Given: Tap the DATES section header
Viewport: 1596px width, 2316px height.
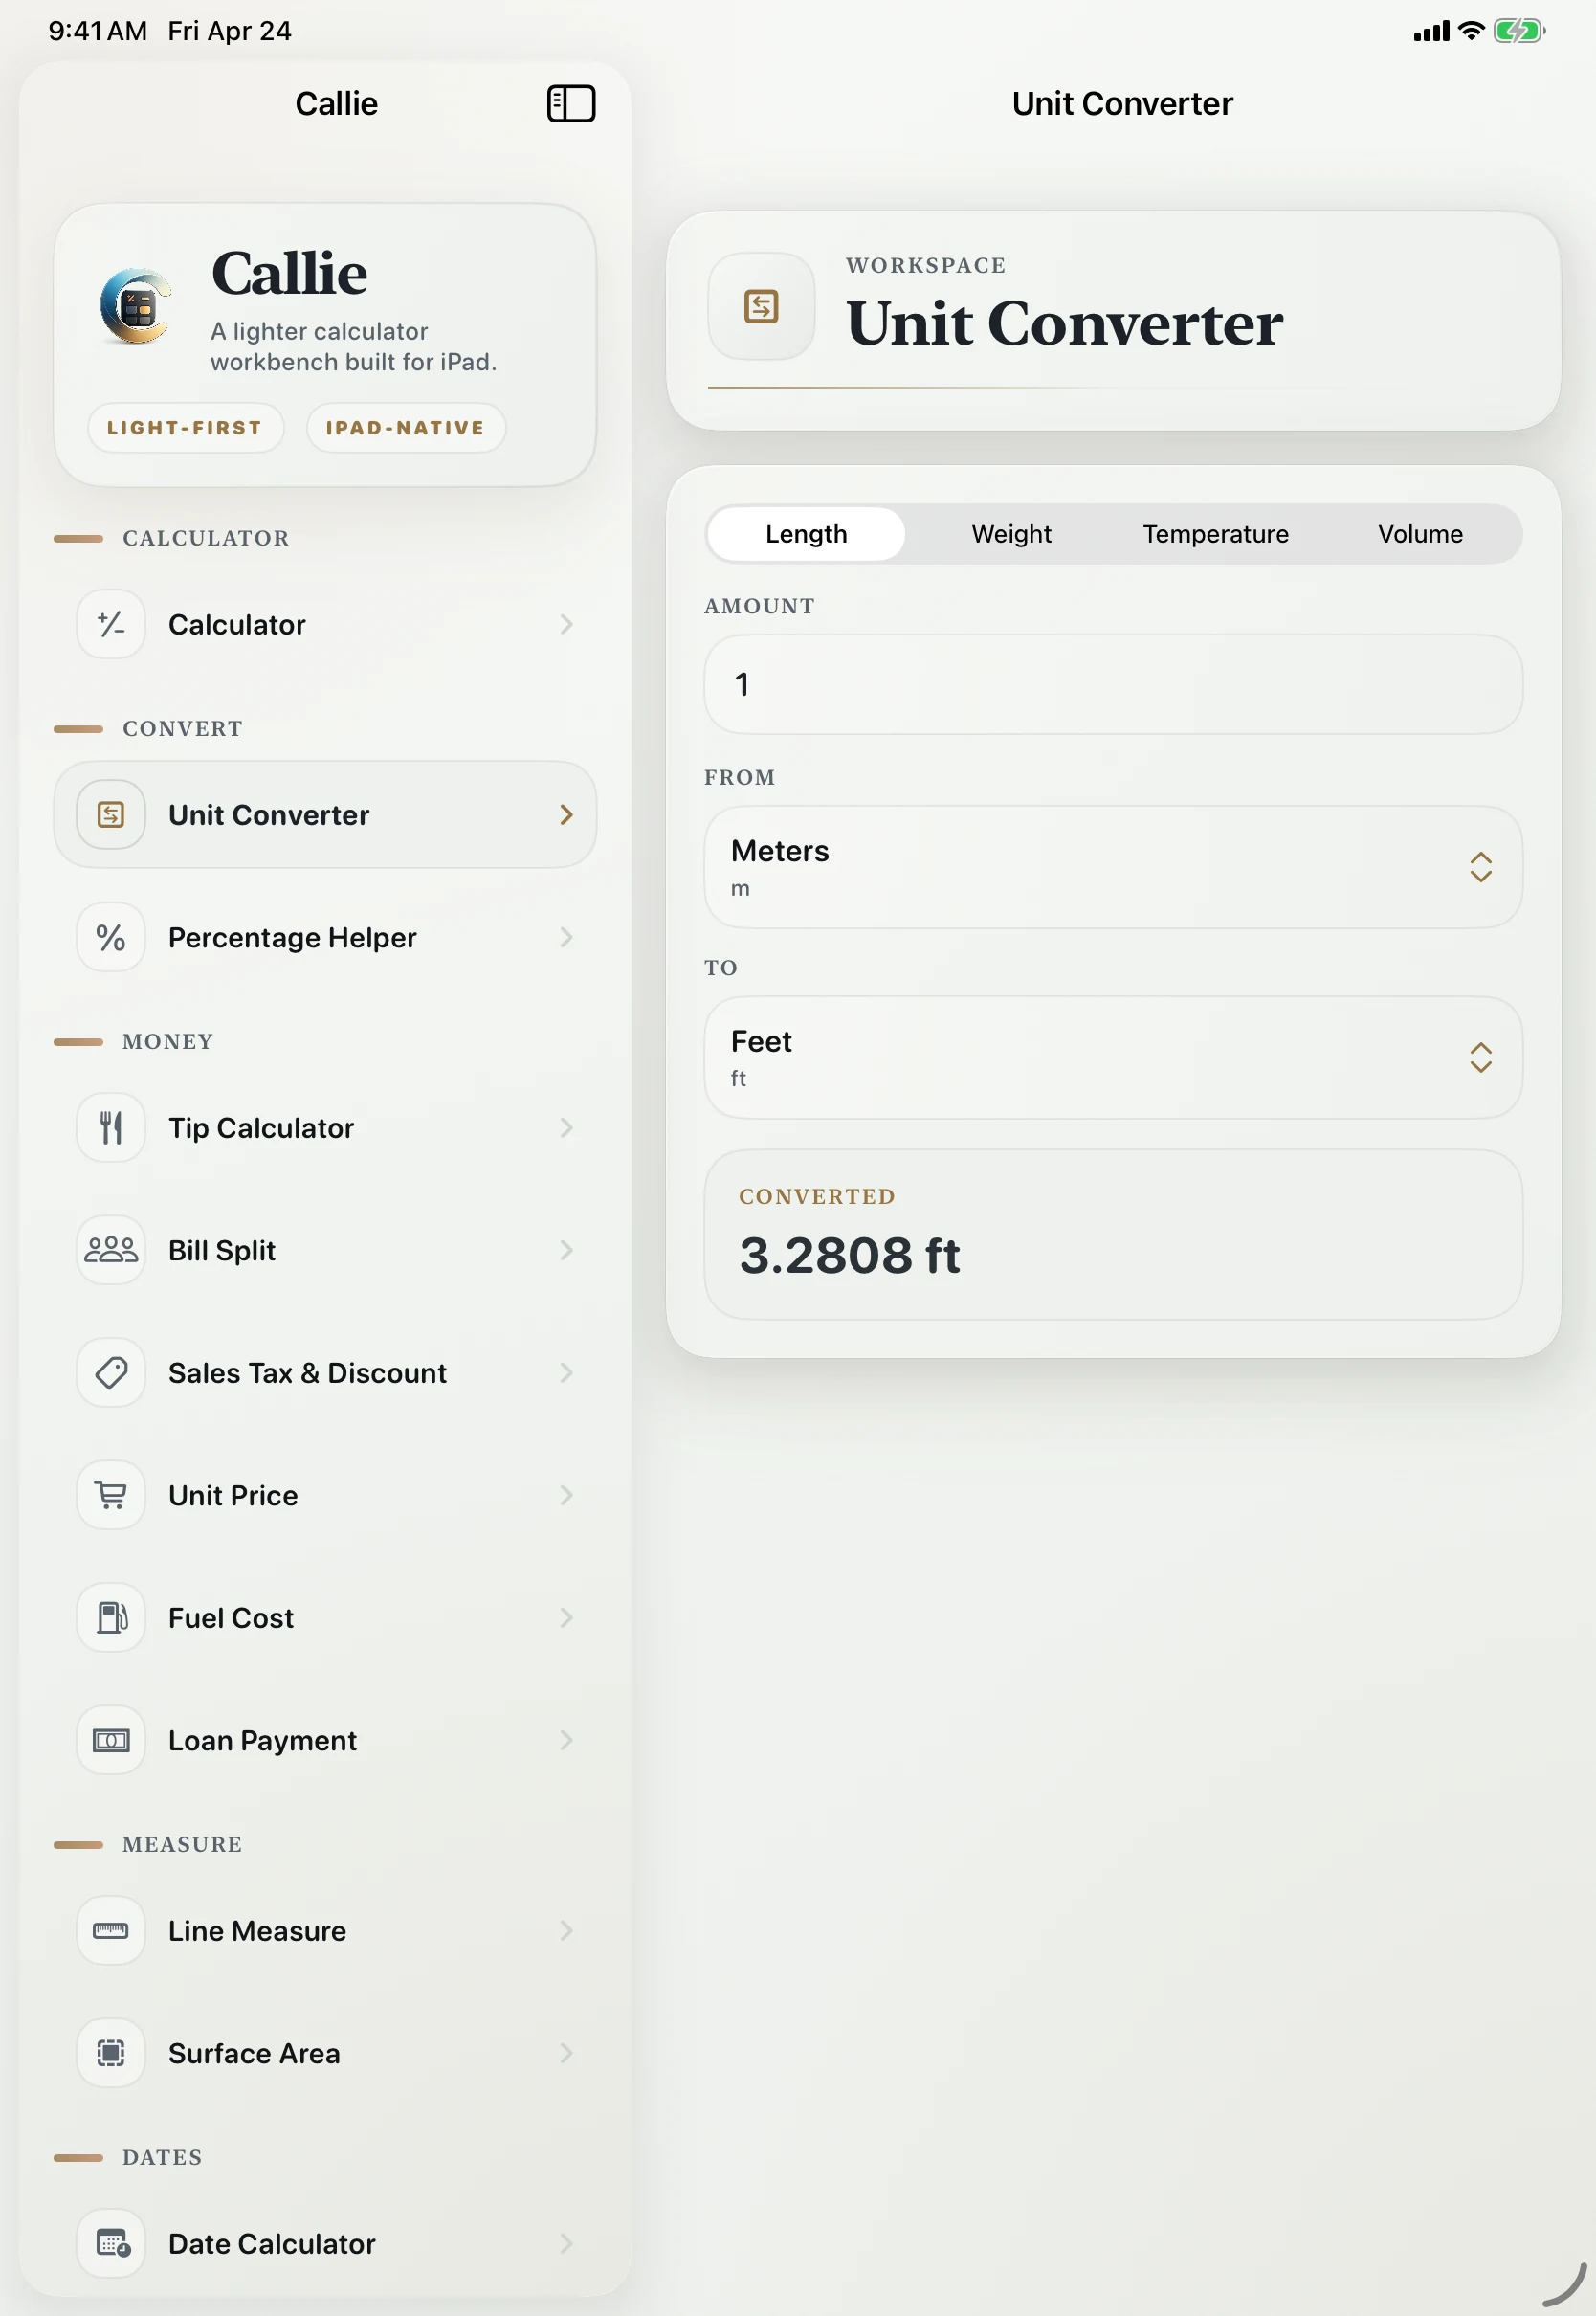Looking at the screenshot, I should pos(162,2158).
